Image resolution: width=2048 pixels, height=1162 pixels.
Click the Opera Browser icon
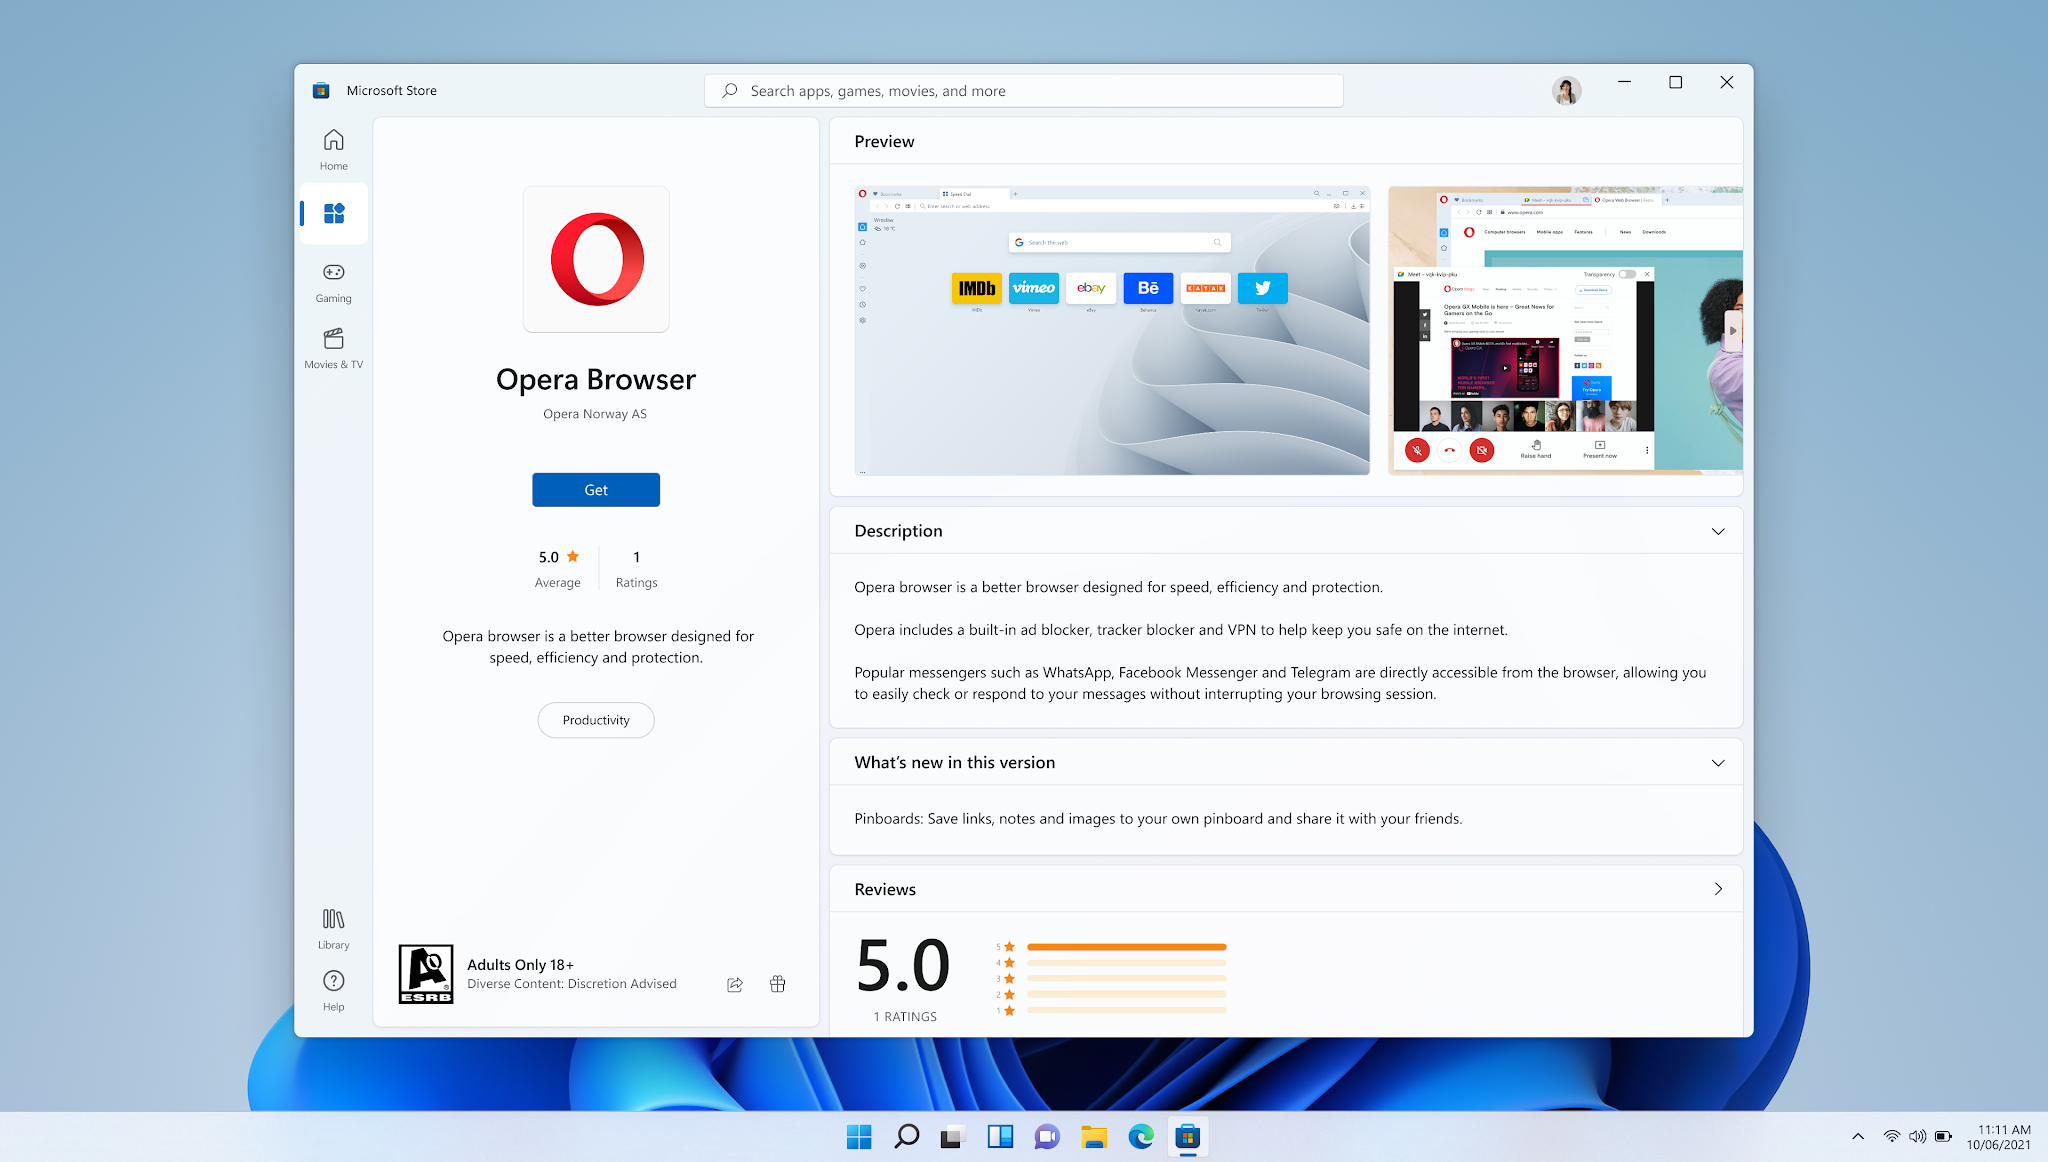[x=595, y=257]
